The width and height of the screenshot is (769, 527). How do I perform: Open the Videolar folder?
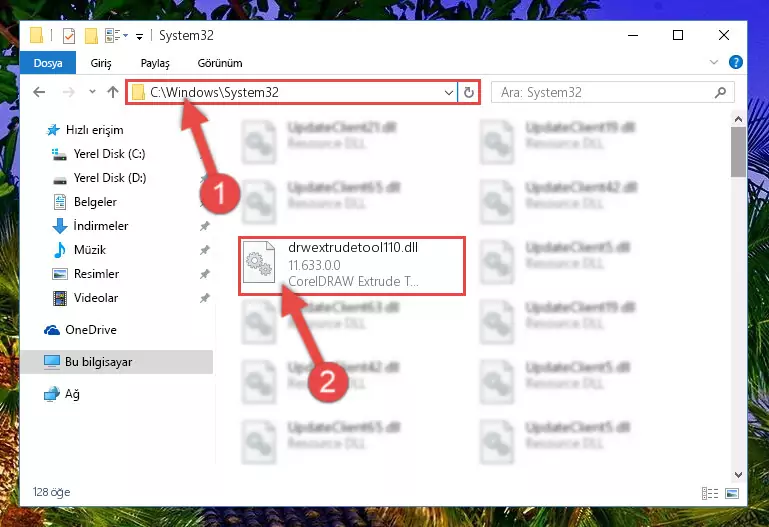click(96, 298)
